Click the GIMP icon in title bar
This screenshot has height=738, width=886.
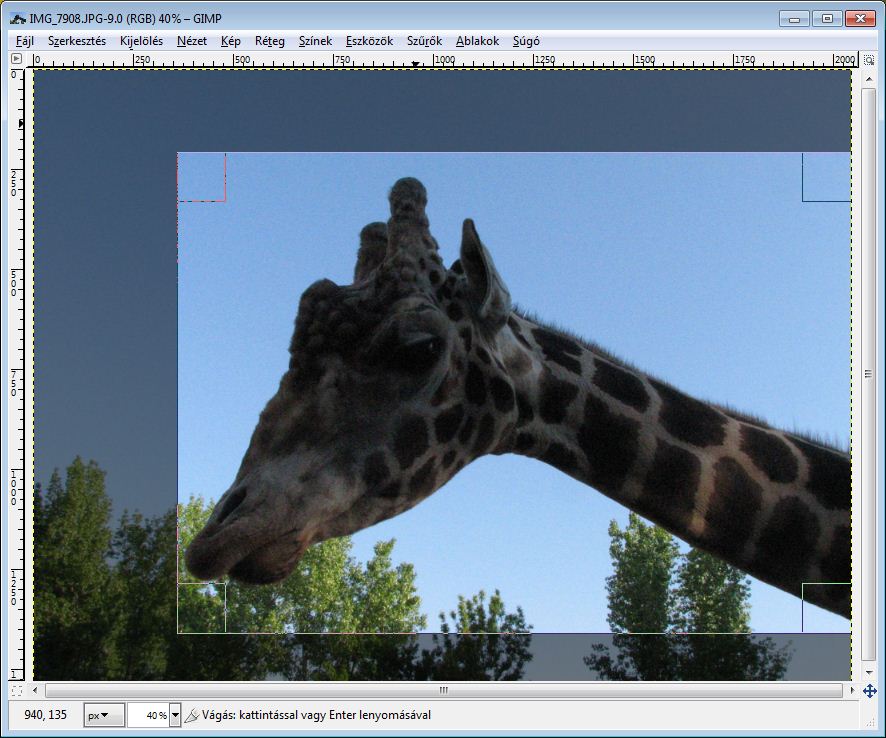(x=18, y=19)
